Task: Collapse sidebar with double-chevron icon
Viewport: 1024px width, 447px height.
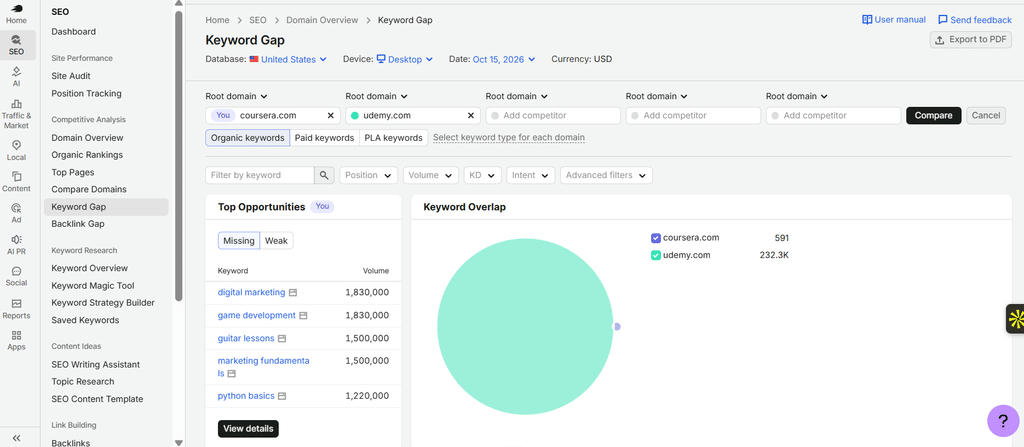Action: (x=17, y=438)
